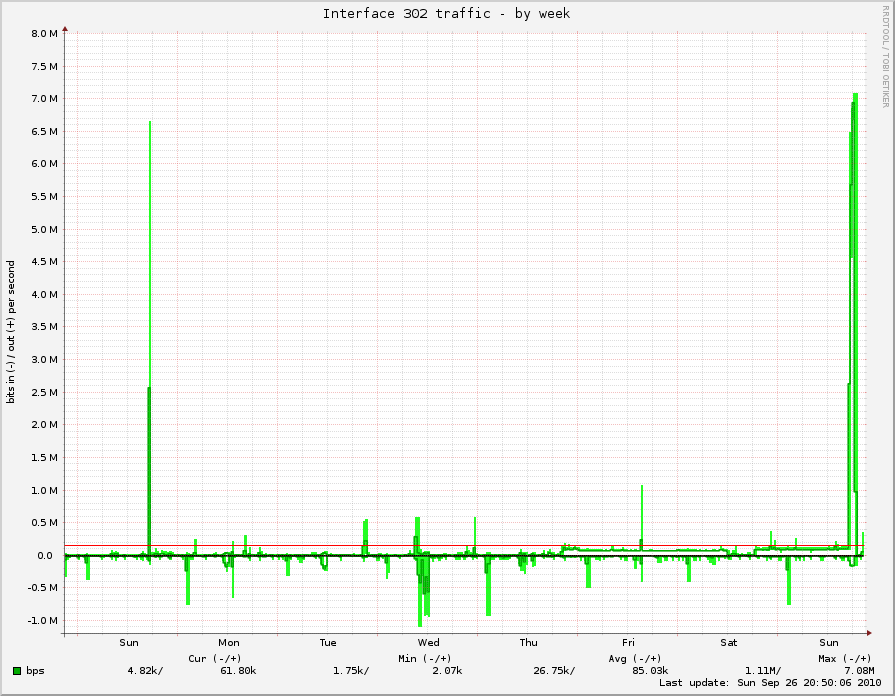The width and height of the screenshot is (895, 696).
Task: Click the '8.0 M' y-axis label
Action: pos(45,34)
